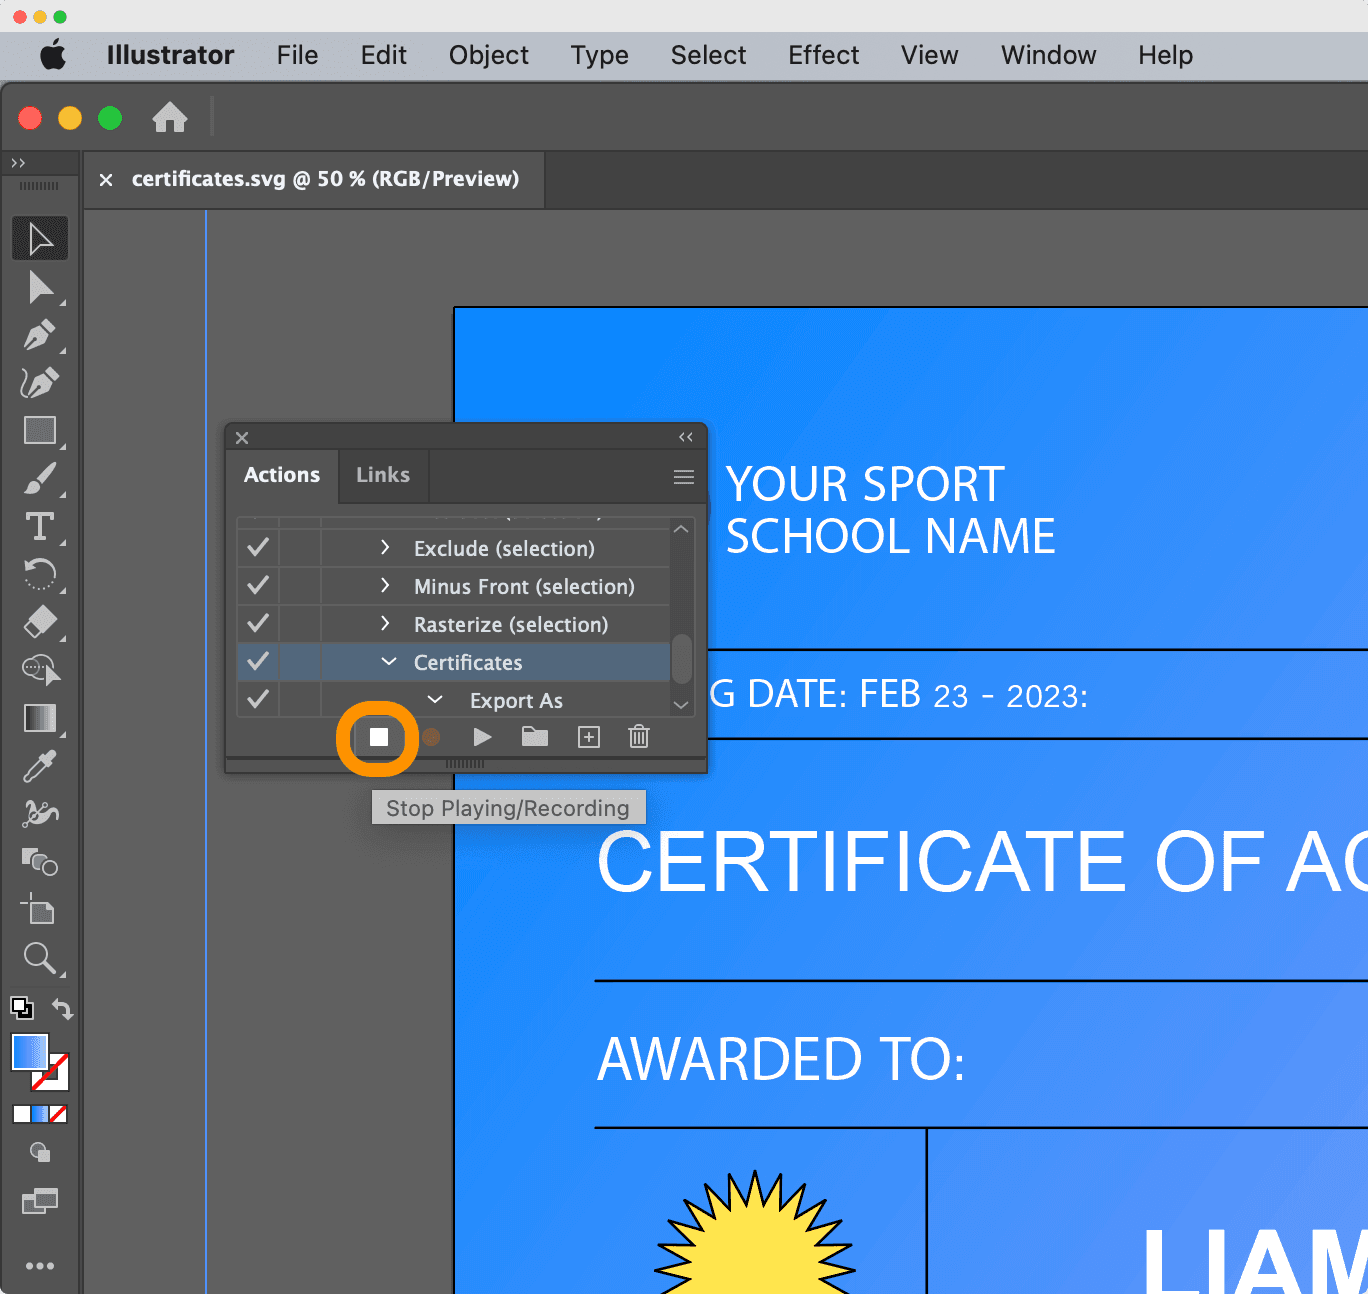Image resolution: width=1368 pixels, height=1294 pixels.
Task: Select the Pen tool
Action: coord(40,335)
